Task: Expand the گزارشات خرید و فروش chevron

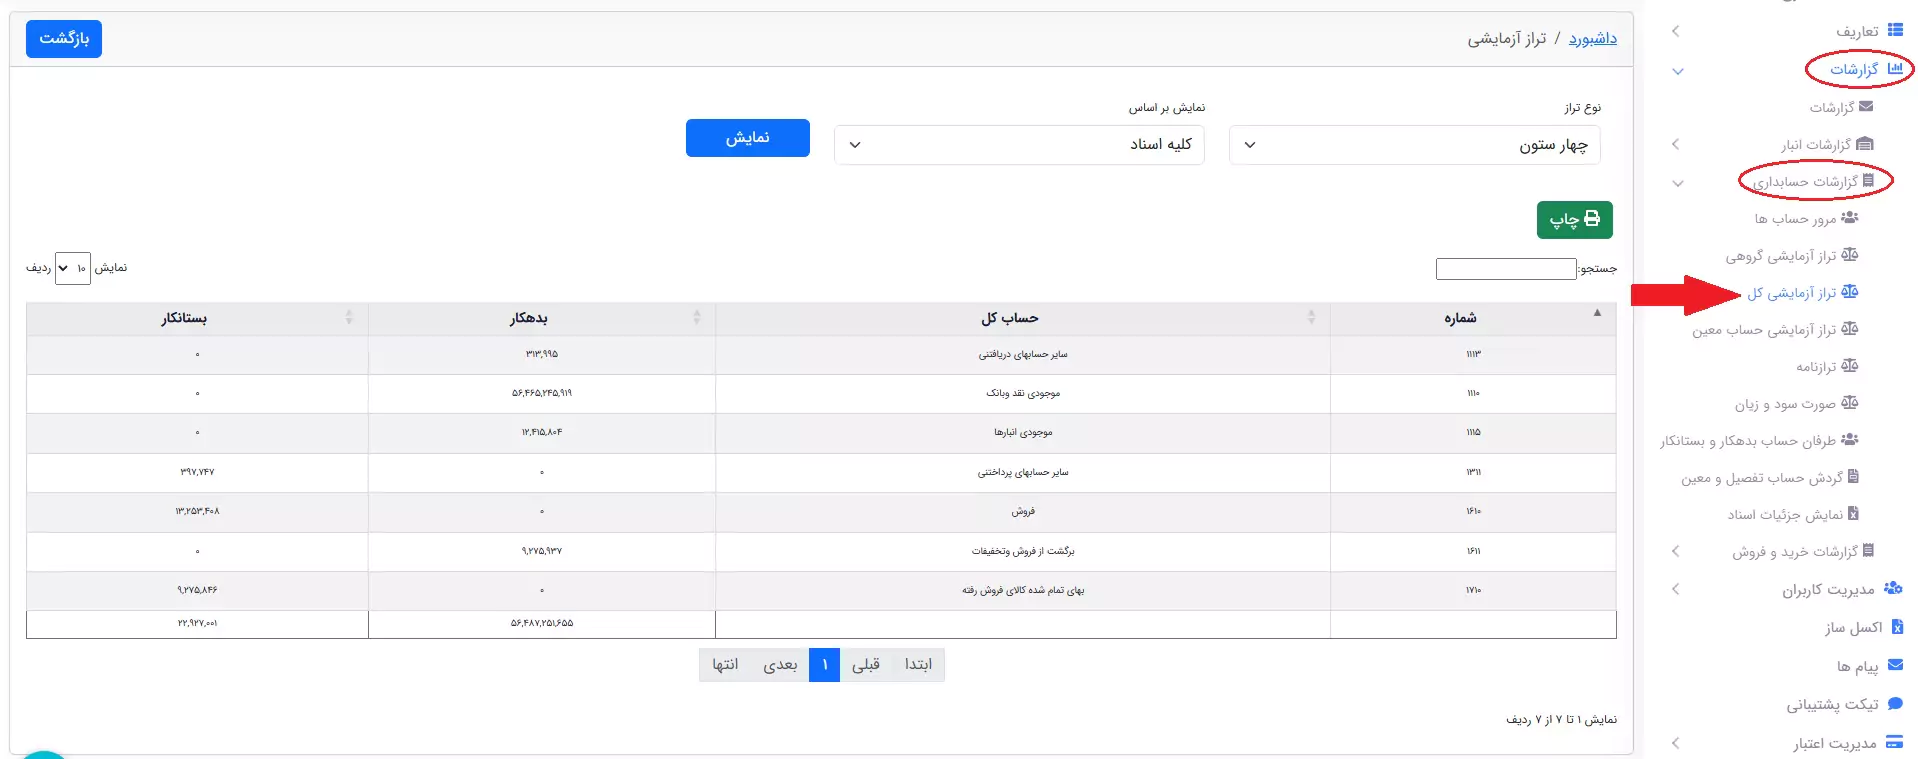Action: (x=1676, y=551)
